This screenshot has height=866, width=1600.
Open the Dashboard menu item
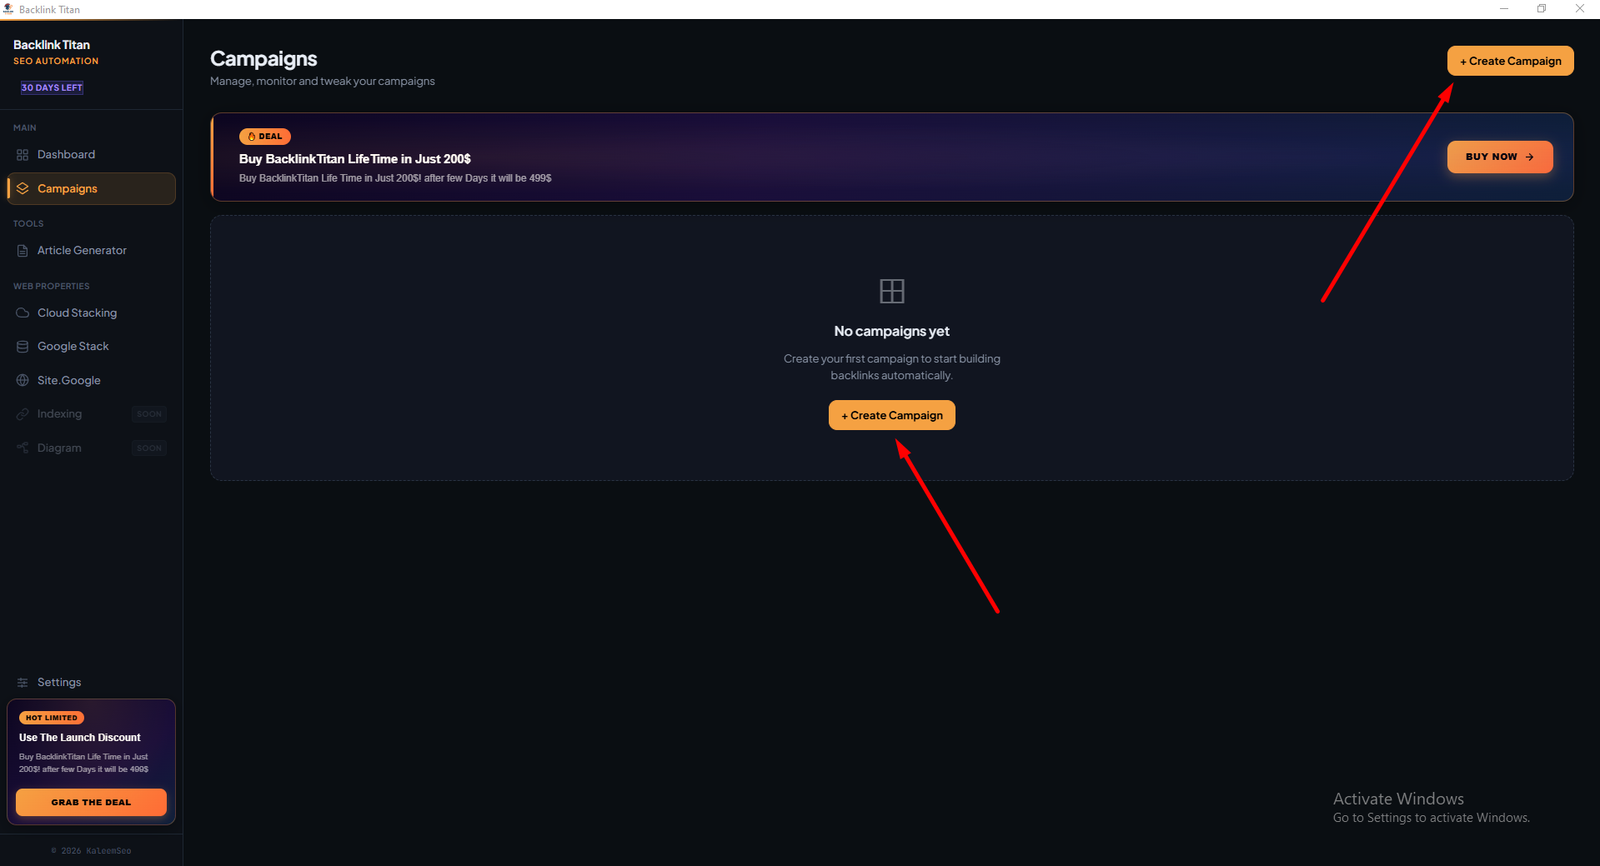click(x=91, y=155)
